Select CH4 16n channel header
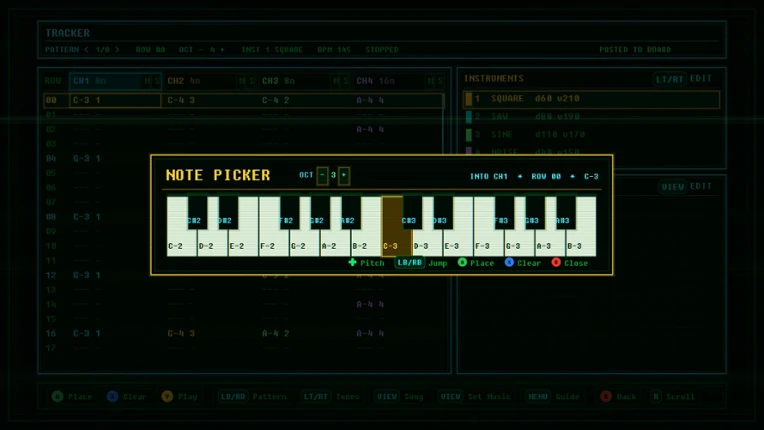 point(399,81)
